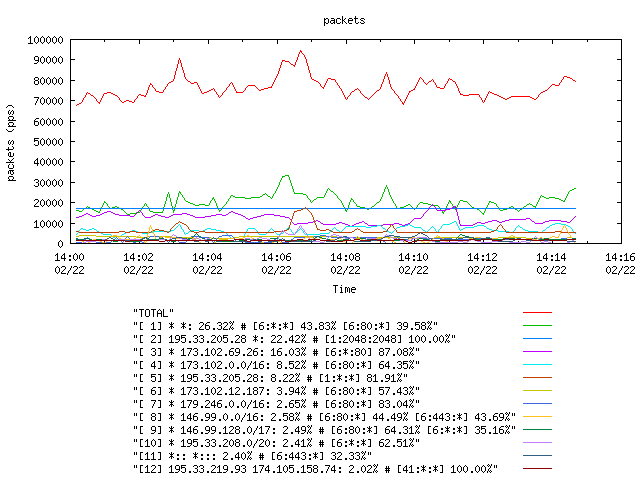
Task: Click the x-axis label "Time"
Action: tap(344, 289)
